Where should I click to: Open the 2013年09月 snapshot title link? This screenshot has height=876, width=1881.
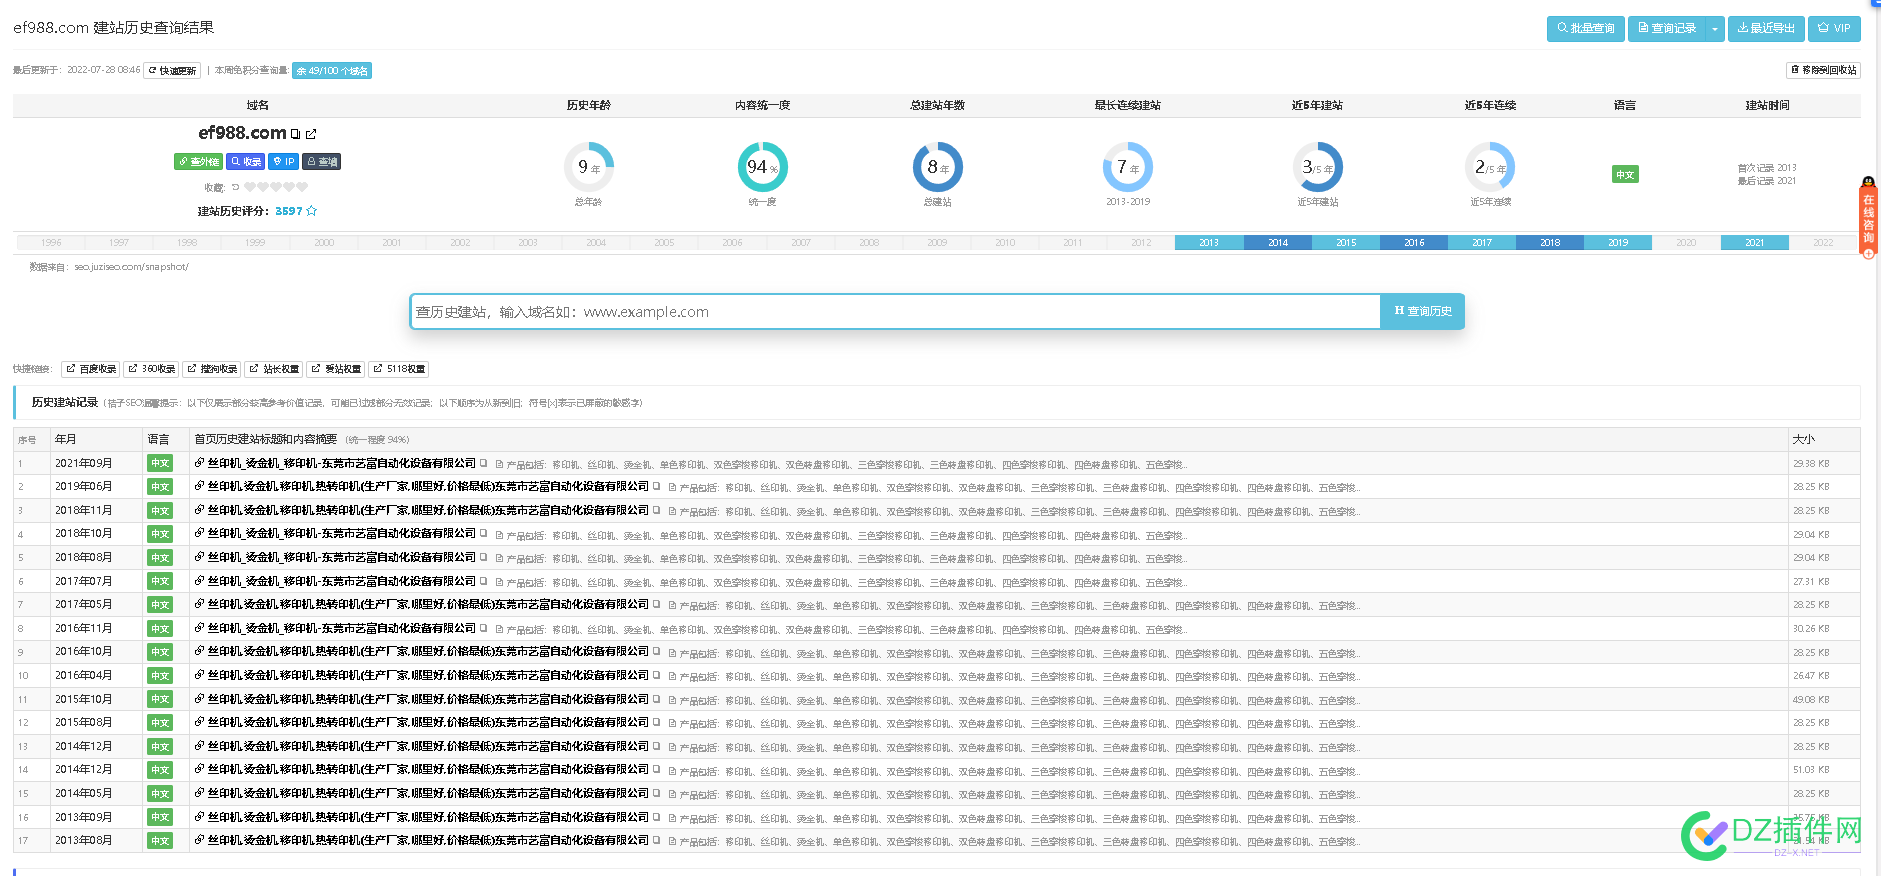pyautogui.click(x=428, y=817)
